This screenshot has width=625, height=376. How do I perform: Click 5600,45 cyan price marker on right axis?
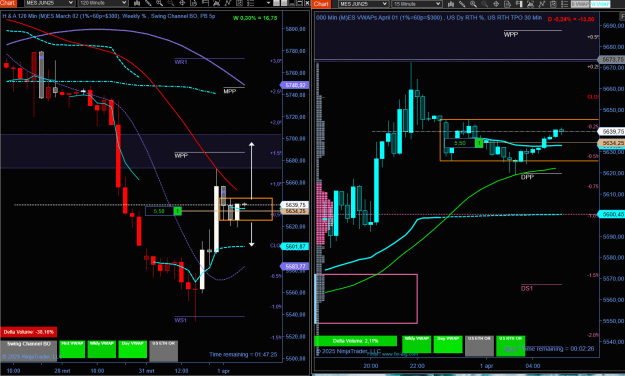(611, 215)
